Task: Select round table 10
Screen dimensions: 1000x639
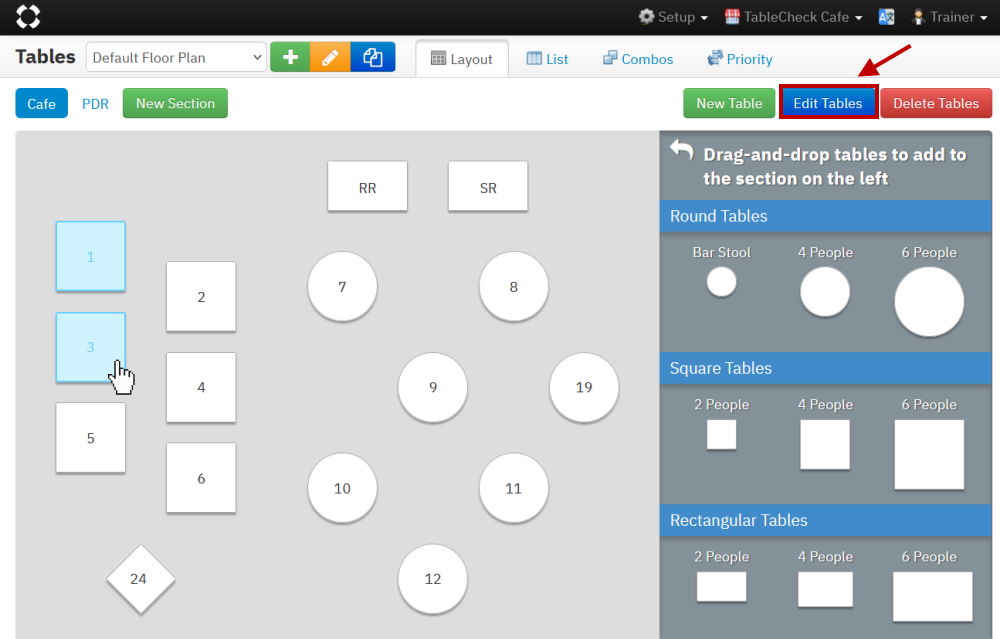Action: coord(342,488)
